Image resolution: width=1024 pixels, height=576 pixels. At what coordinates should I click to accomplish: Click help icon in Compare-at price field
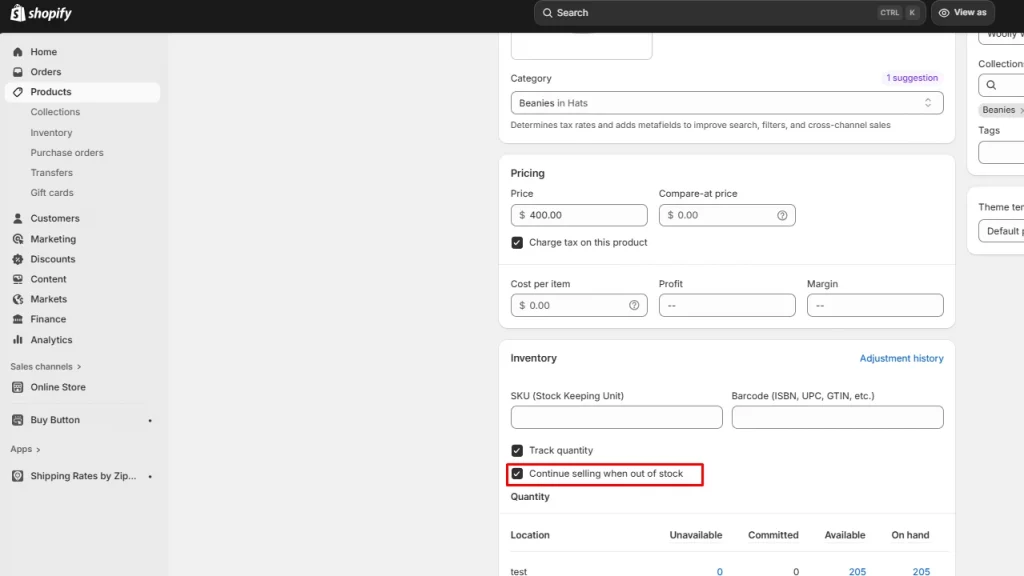pyautogui.click(x=782, y=215)
